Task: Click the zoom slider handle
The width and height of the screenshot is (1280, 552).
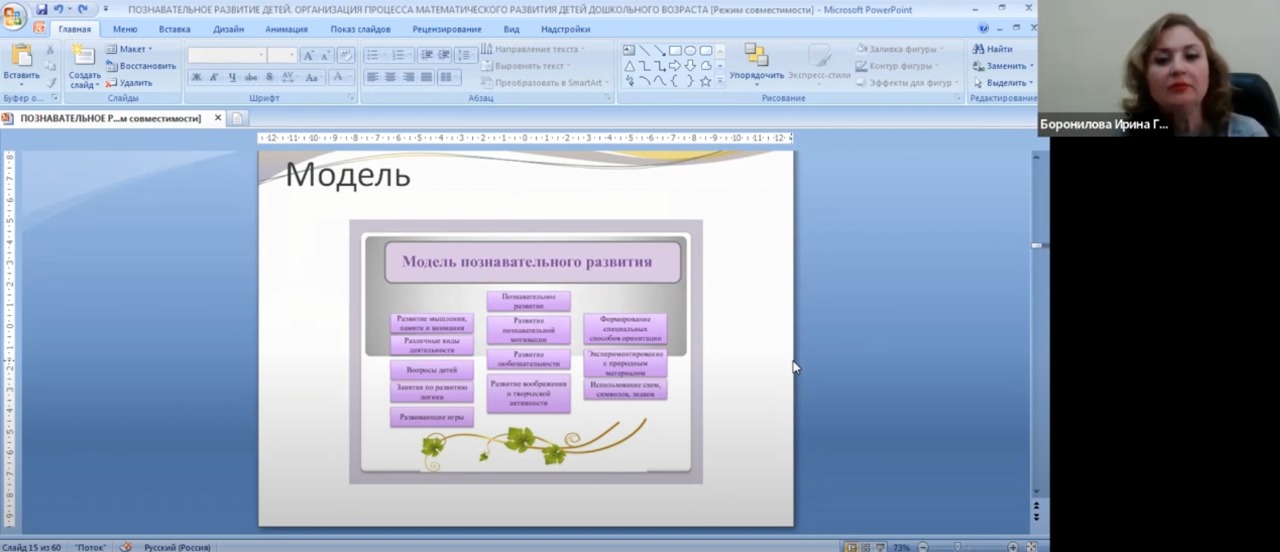Action: tap(957, 547)
